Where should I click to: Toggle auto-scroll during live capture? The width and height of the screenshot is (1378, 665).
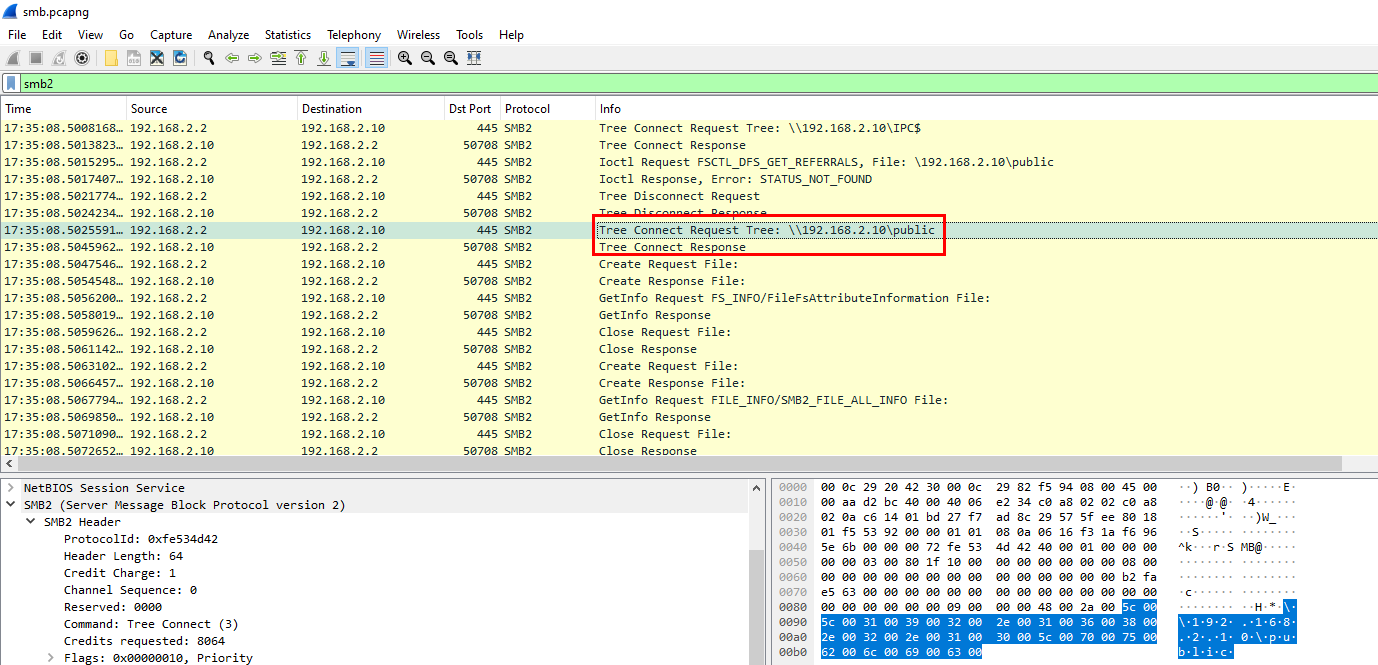347,58
